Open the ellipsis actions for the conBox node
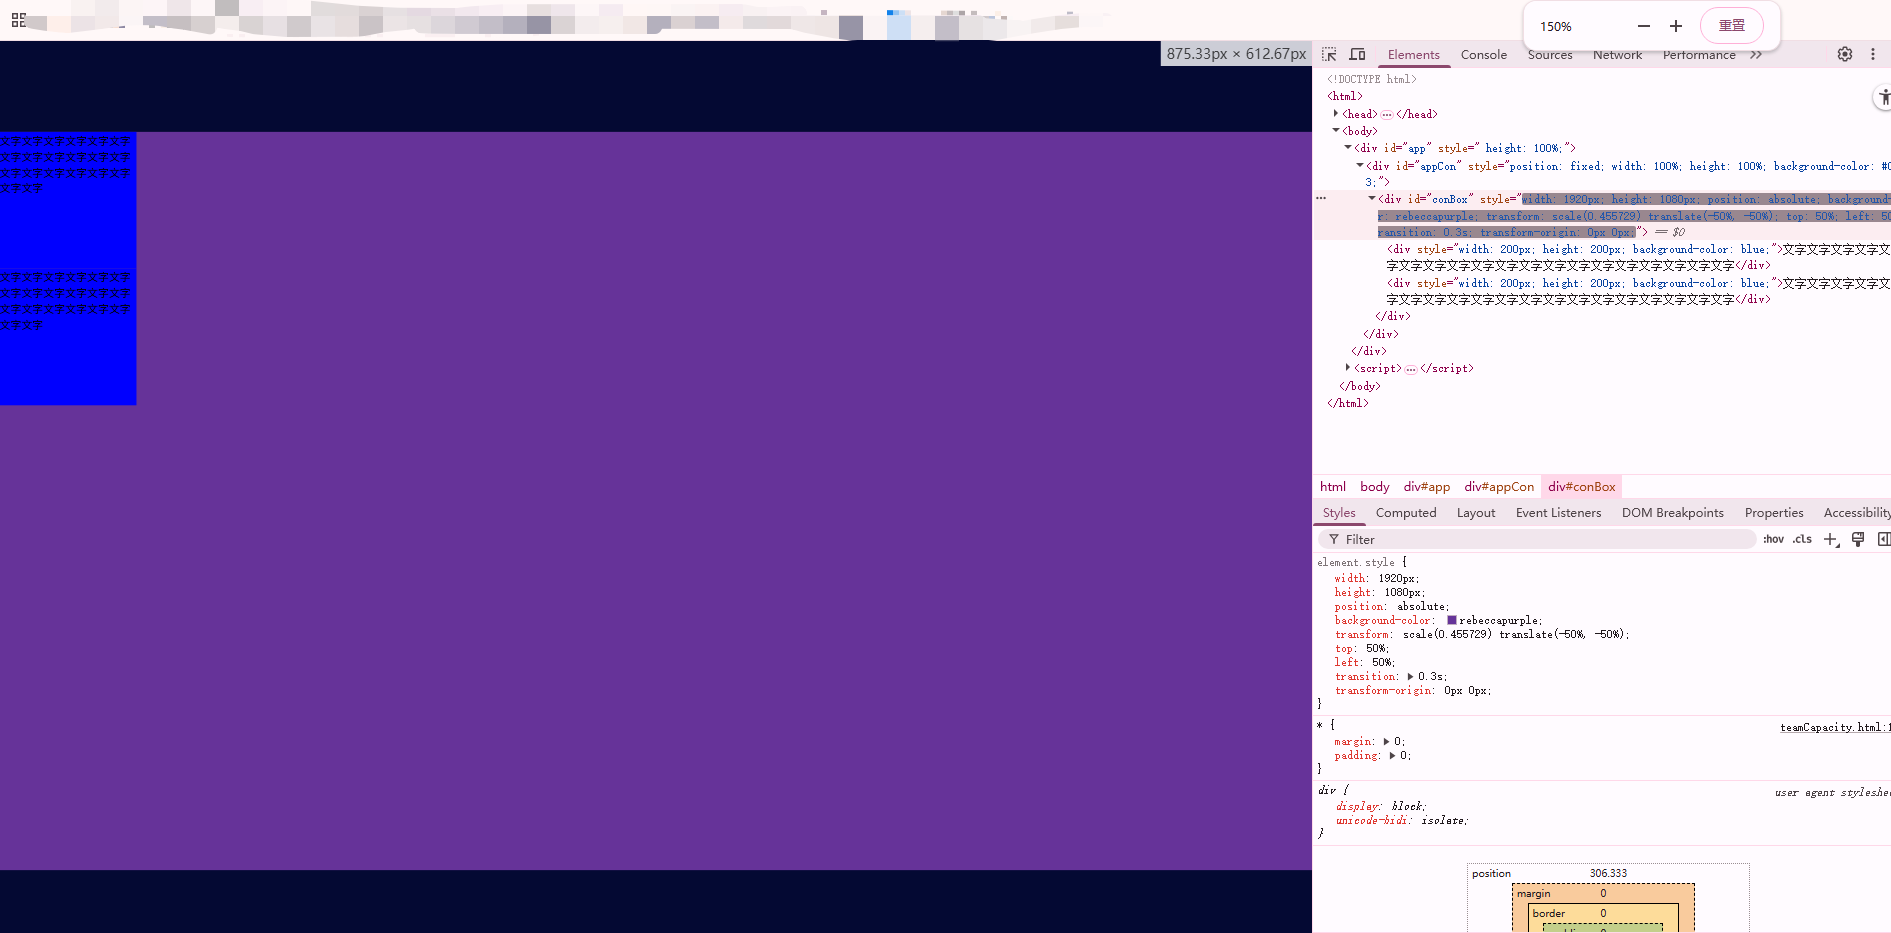Viewport: 1891px width, 933px height. click(1321, 198)
